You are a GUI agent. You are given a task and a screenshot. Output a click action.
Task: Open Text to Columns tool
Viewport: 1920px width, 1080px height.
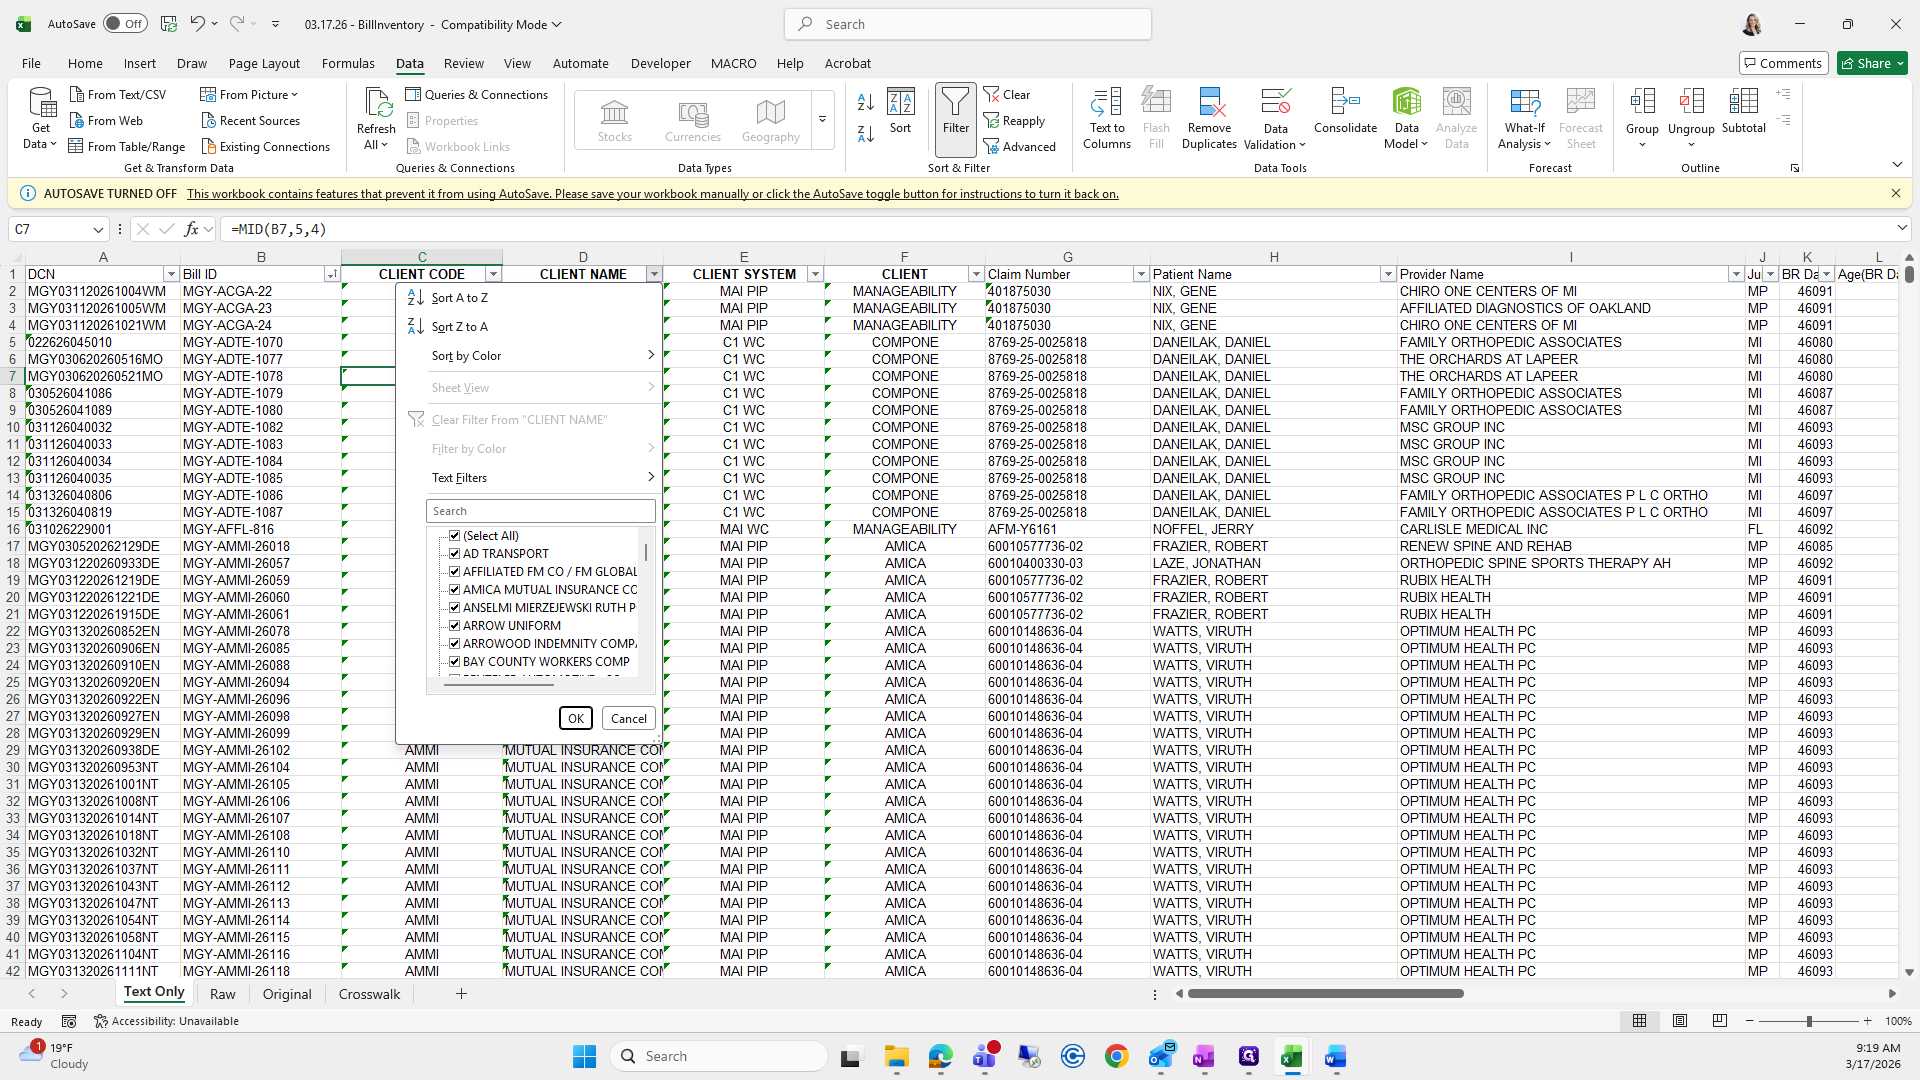(x=1106, y=103)
